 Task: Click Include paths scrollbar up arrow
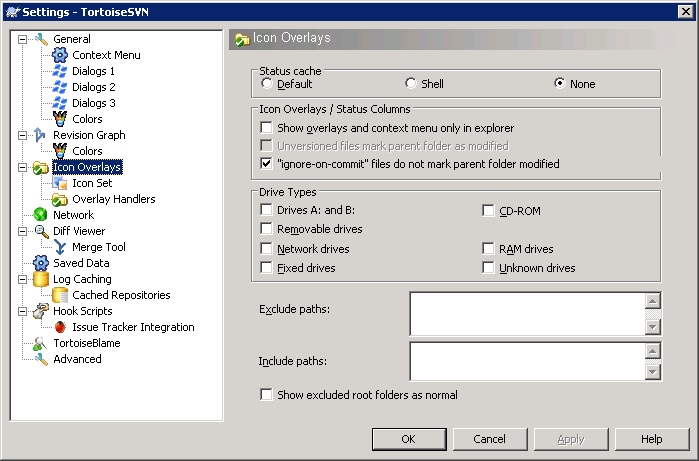click(653, 351)
